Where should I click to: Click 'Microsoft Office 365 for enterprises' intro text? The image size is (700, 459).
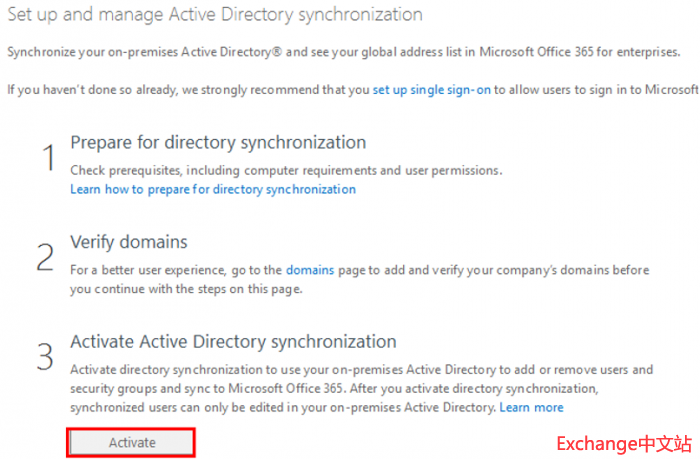pos(588,49)
